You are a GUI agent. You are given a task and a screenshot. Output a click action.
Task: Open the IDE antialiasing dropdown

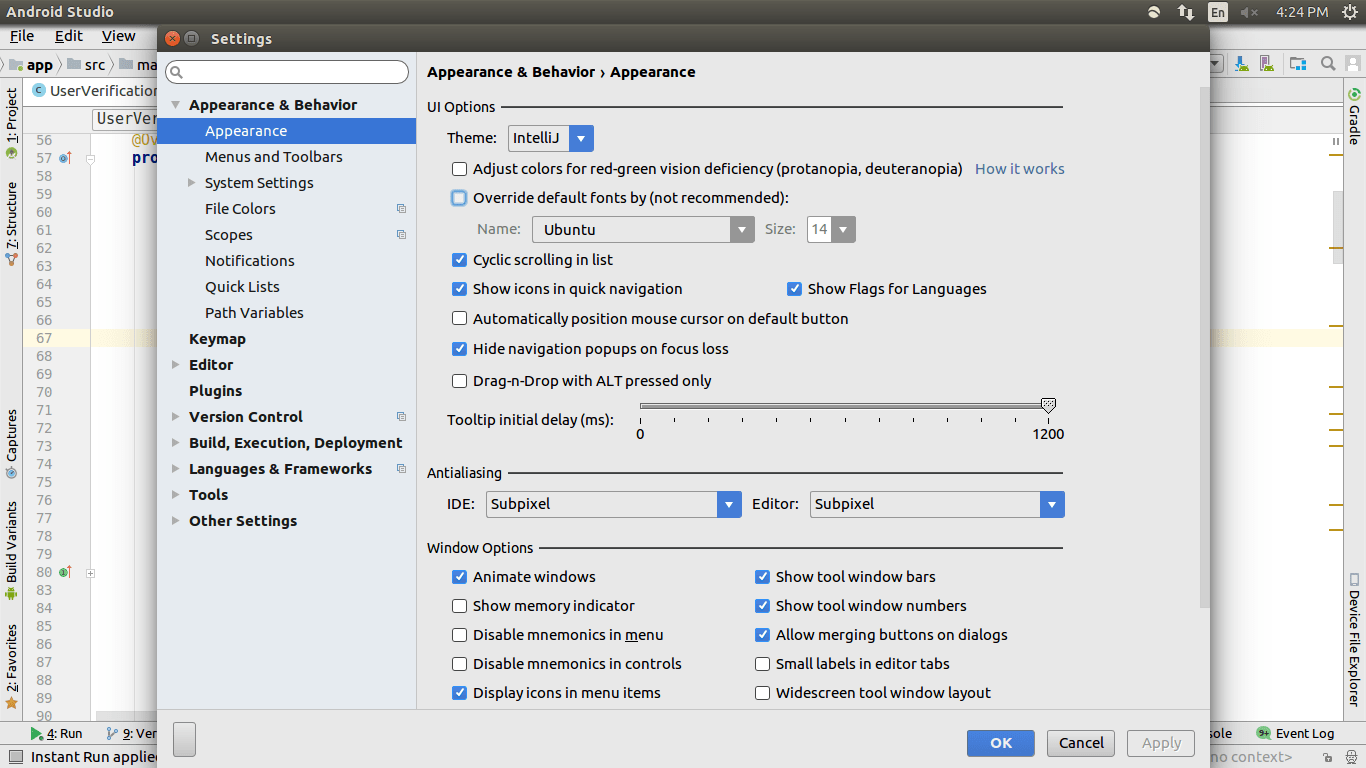point(614,504)
